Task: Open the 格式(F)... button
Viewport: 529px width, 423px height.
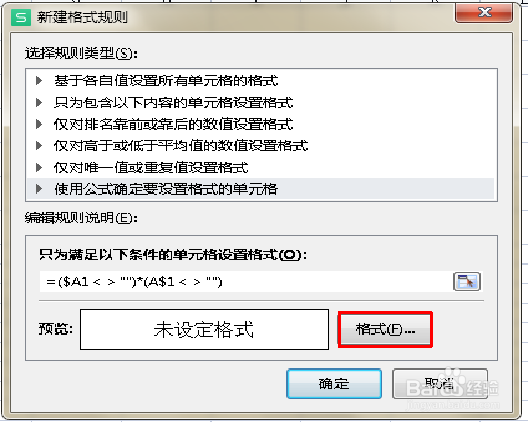Action: (385, 329)
